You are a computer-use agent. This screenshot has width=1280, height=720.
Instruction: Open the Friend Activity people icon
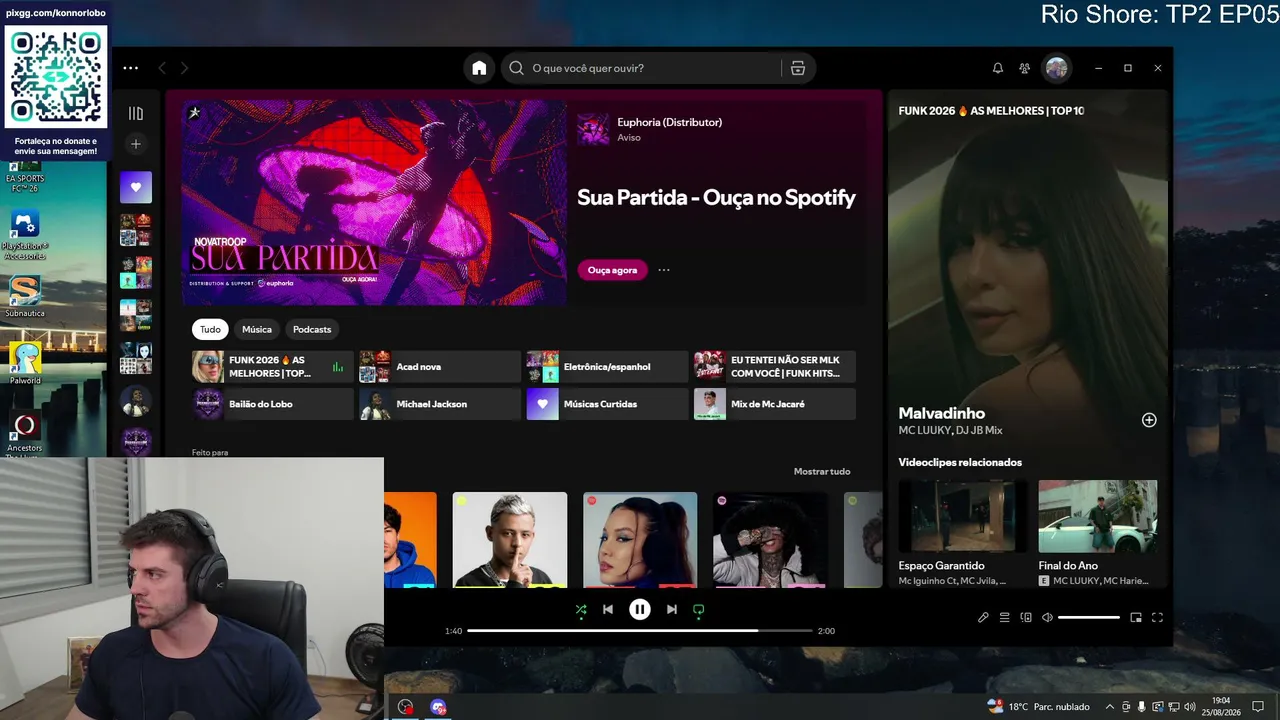1025,68
